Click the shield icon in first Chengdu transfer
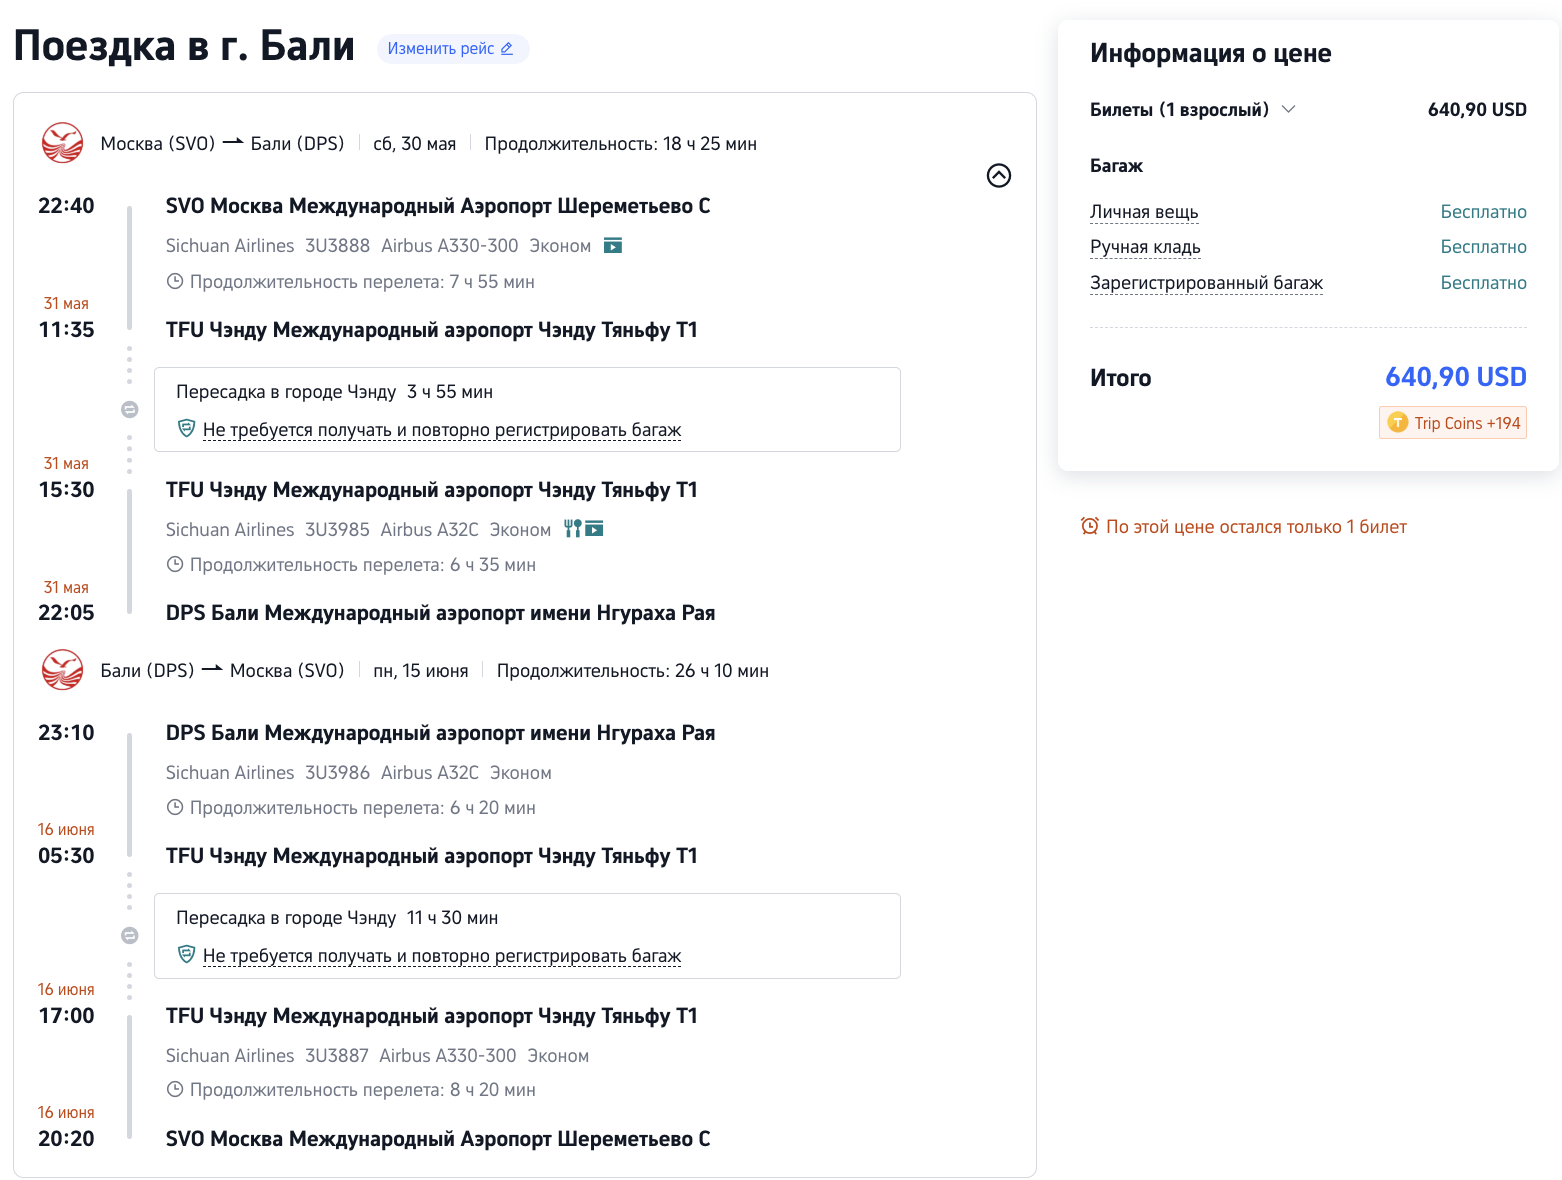 (186, 428)
